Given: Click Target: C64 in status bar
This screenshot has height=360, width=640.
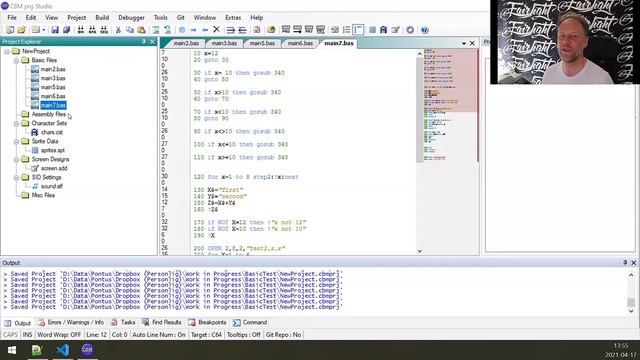Looking at the screenshot, I should coord(206,335).
